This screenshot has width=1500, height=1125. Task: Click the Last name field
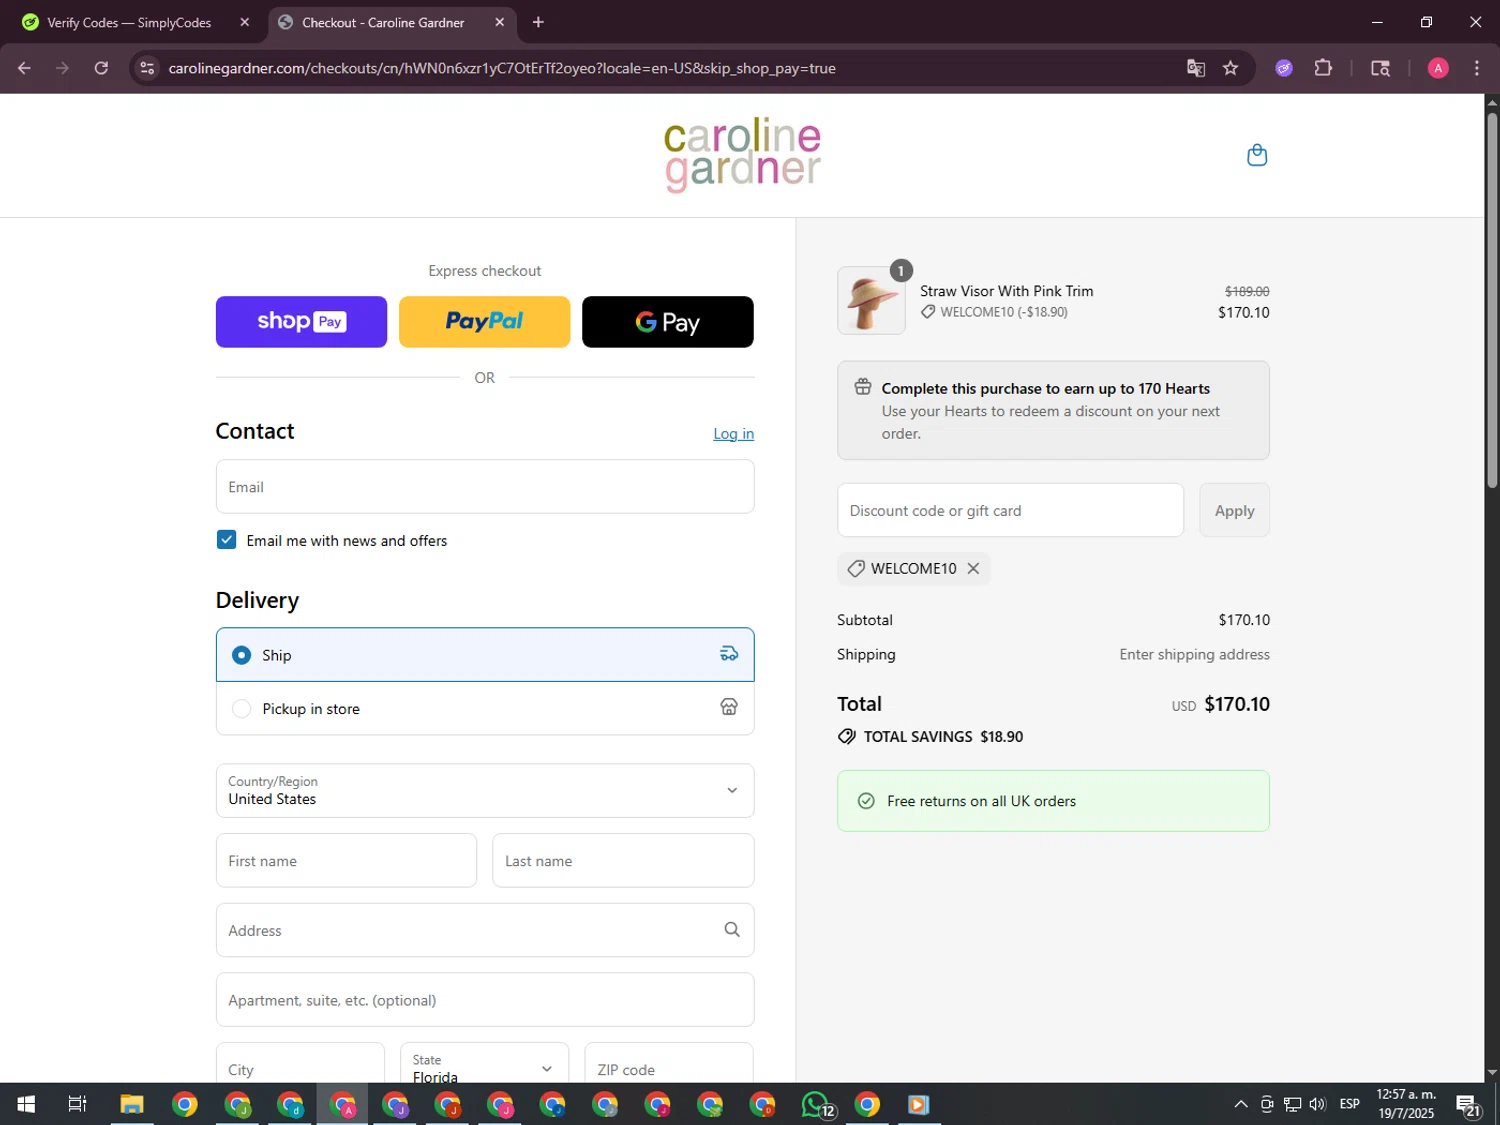click(x=623, y=861)
